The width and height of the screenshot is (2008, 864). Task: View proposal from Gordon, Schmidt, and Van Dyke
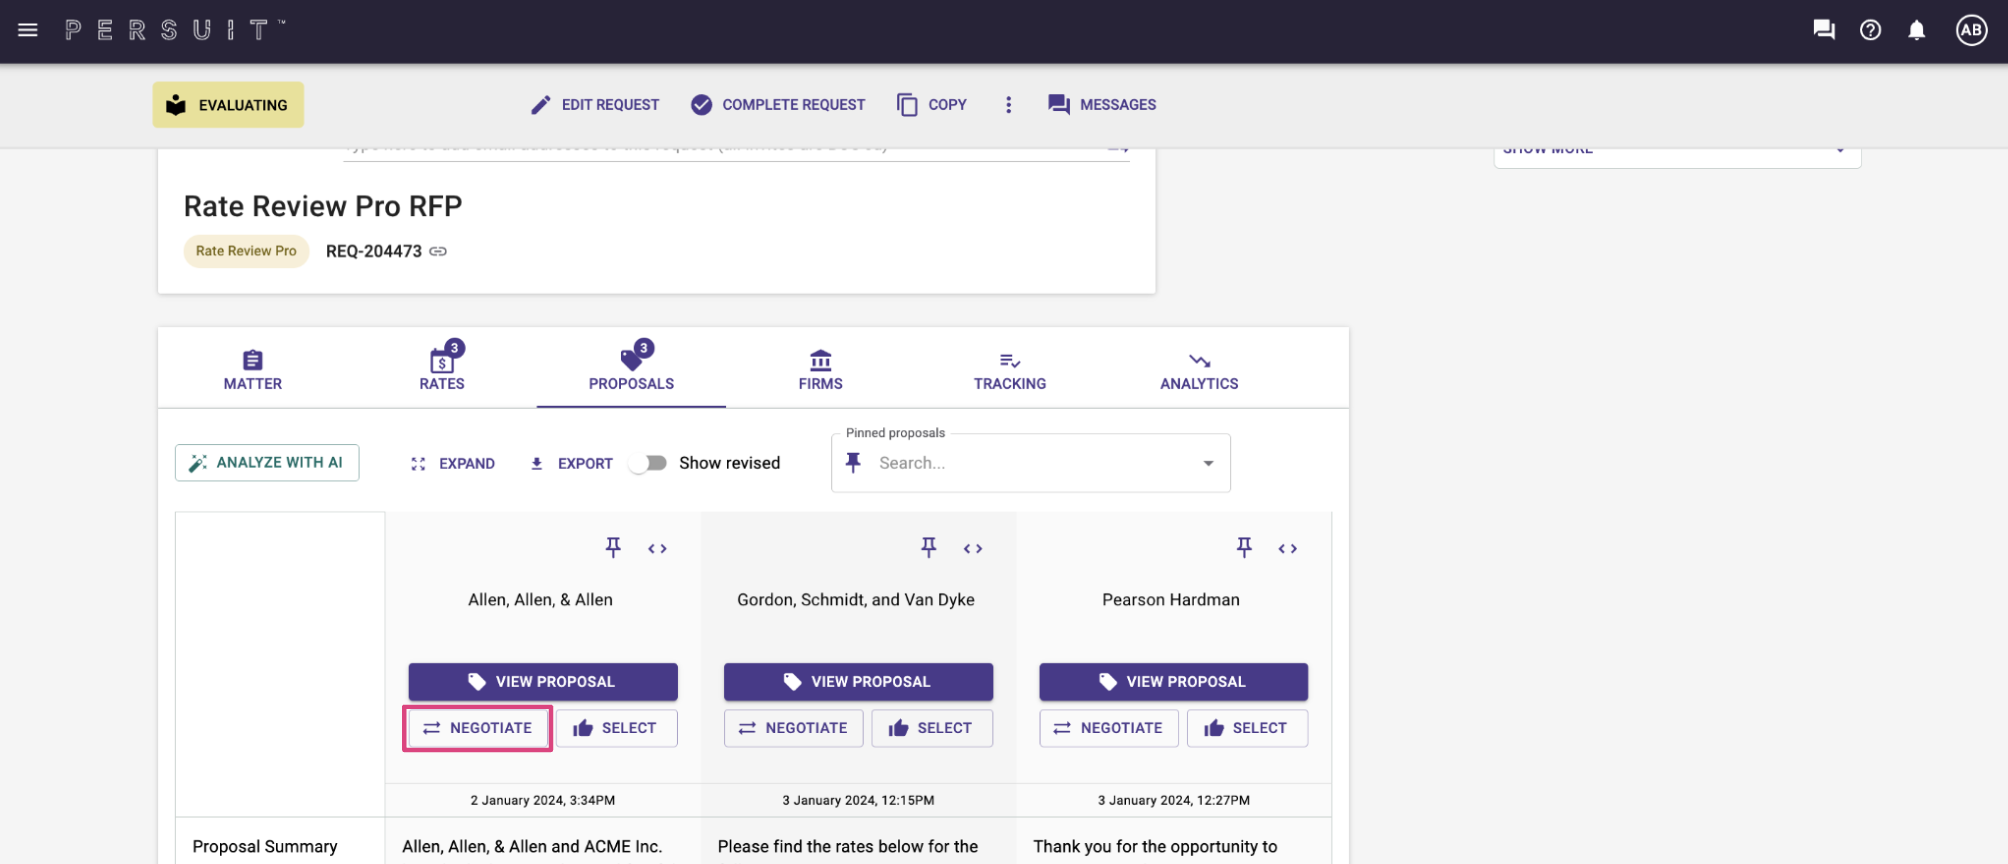pos(858,682)
